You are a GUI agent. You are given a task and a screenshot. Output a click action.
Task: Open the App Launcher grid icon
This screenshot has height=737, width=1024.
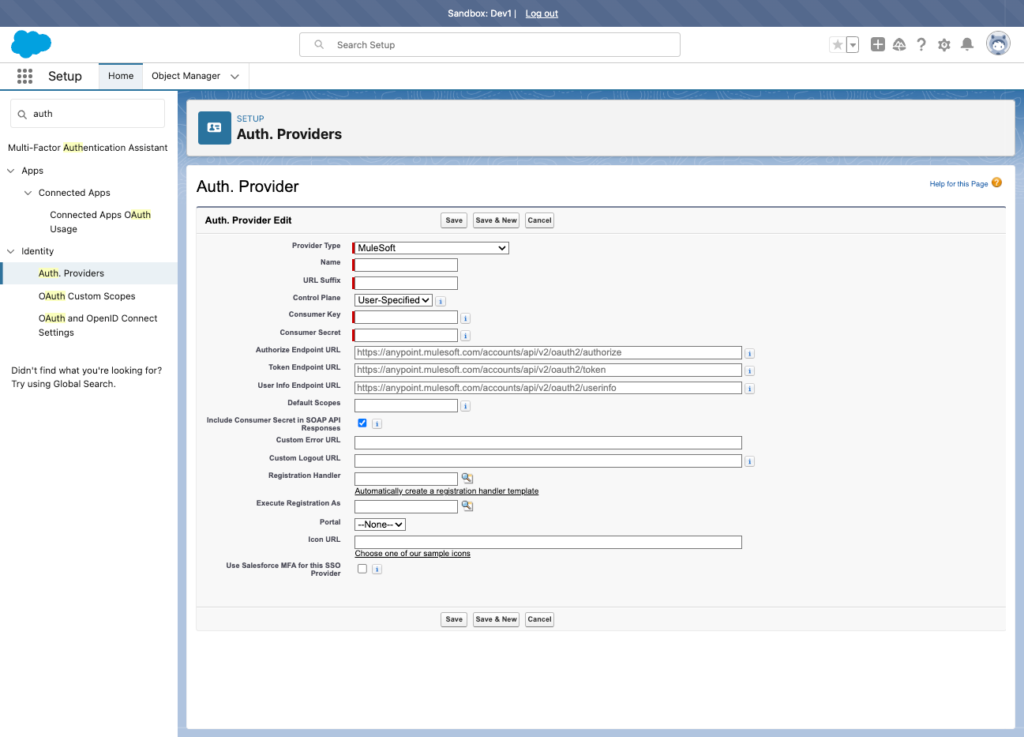point(25,76)
